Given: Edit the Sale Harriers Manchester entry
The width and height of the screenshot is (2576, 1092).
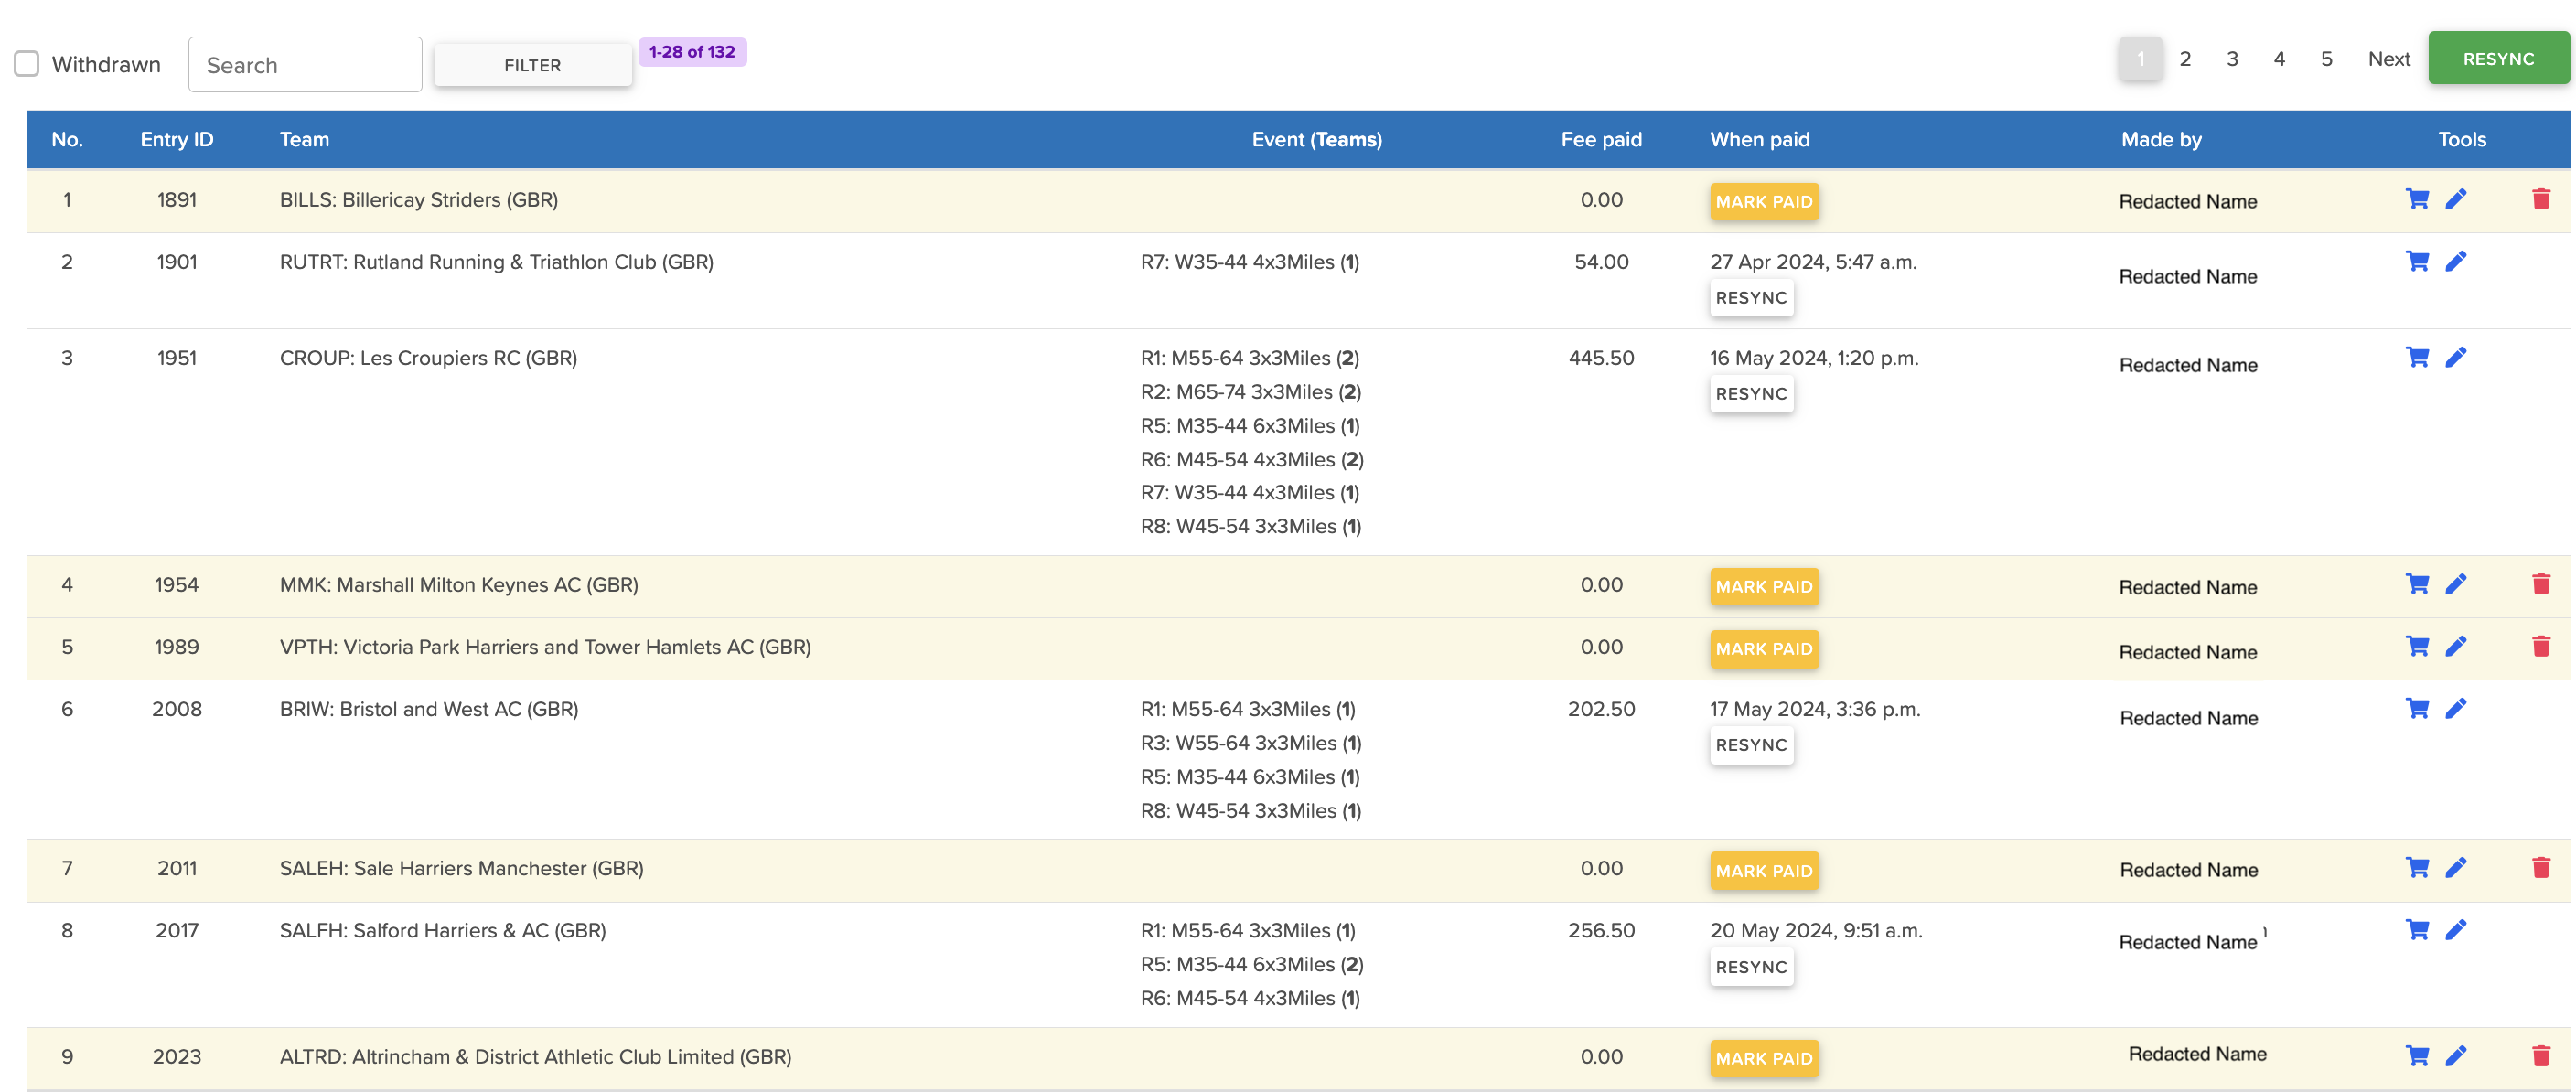Looking at the screenshot, I should [2456, 867].
